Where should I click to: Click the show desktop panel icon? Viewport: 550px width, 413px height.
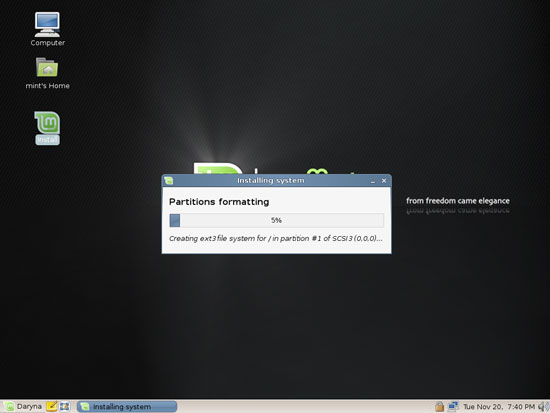point(65,406)
